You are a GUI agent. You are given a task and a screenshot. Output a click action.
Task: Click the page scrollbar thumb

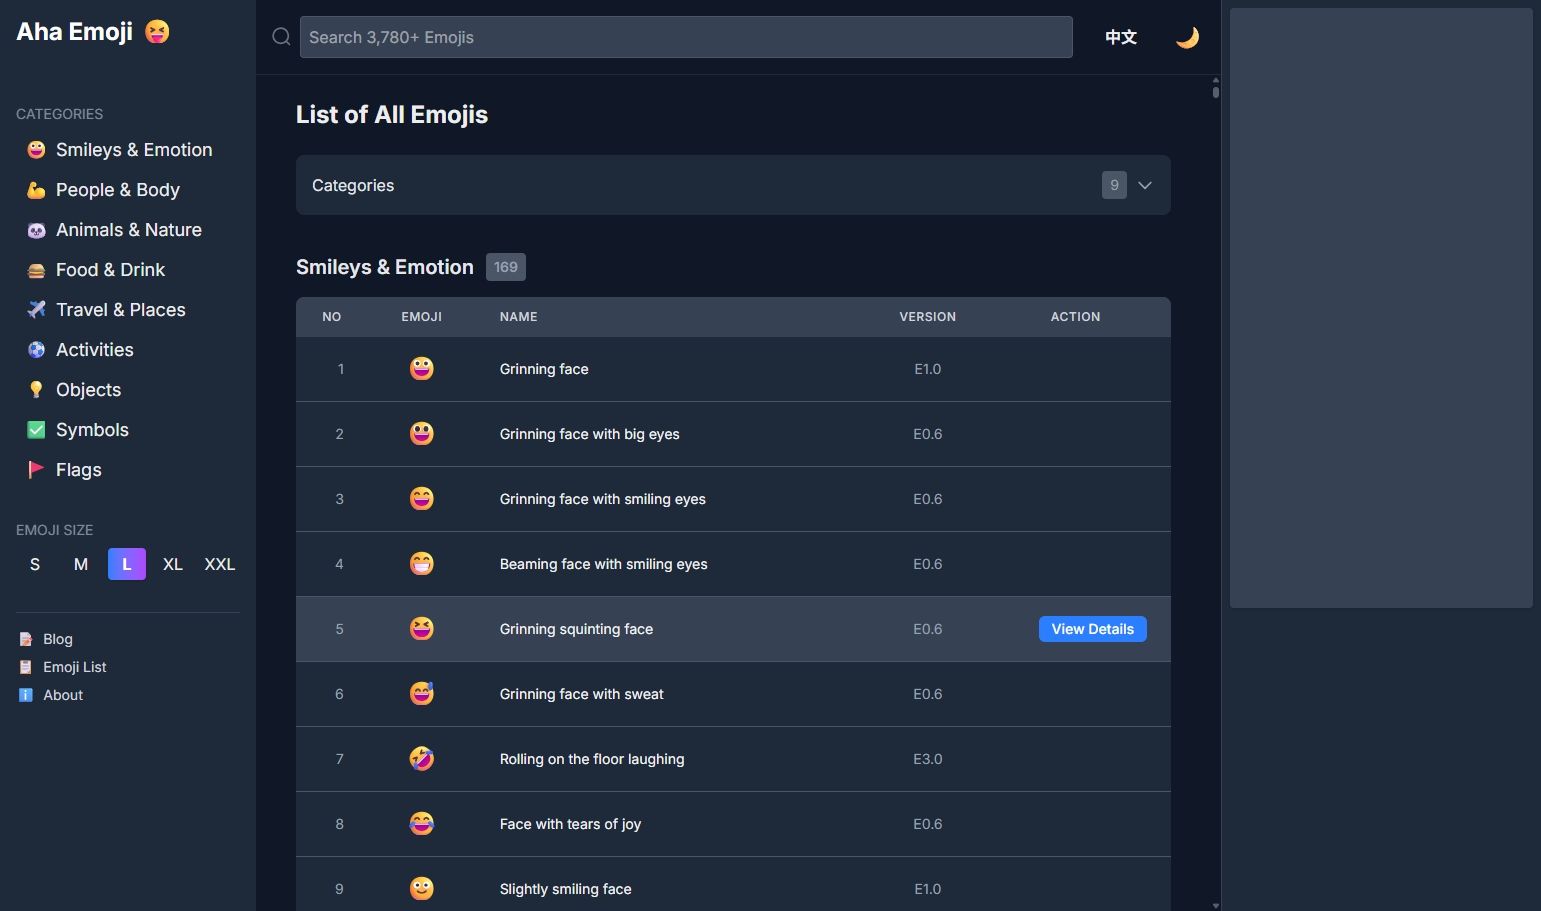point(1216,92)
